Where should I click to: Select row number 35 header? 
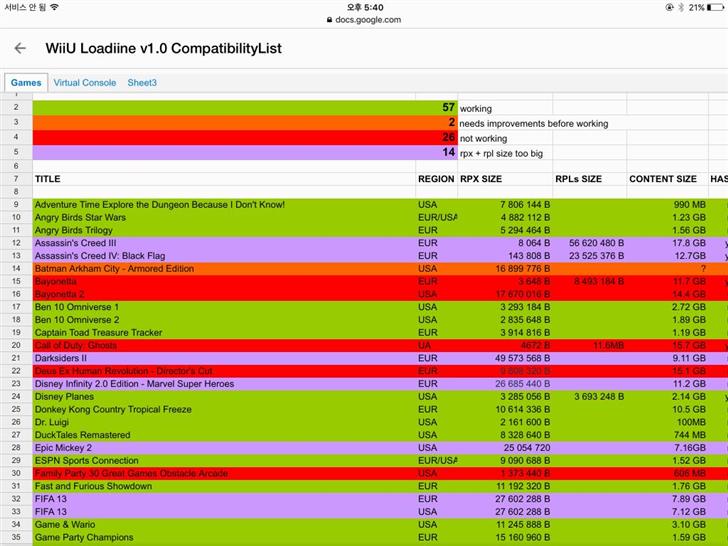click(16, 537)
